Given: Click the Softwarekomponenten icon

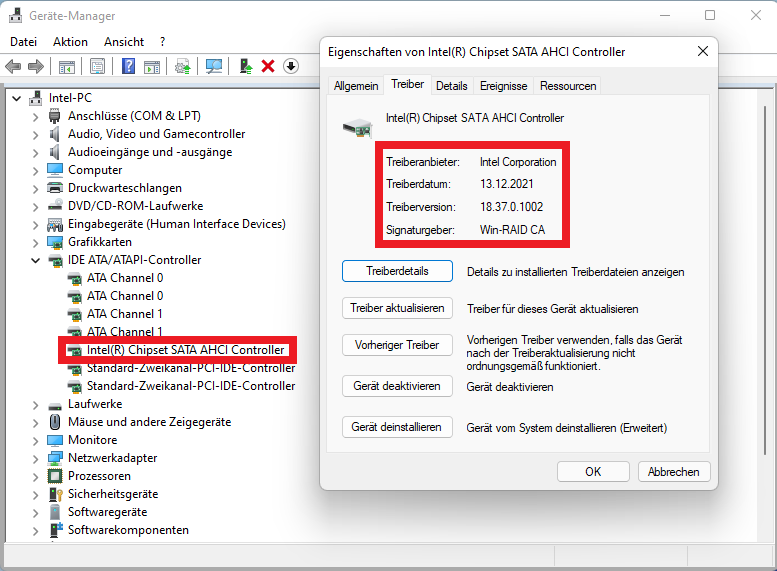Looking at the screenshot, I should 56,530.
